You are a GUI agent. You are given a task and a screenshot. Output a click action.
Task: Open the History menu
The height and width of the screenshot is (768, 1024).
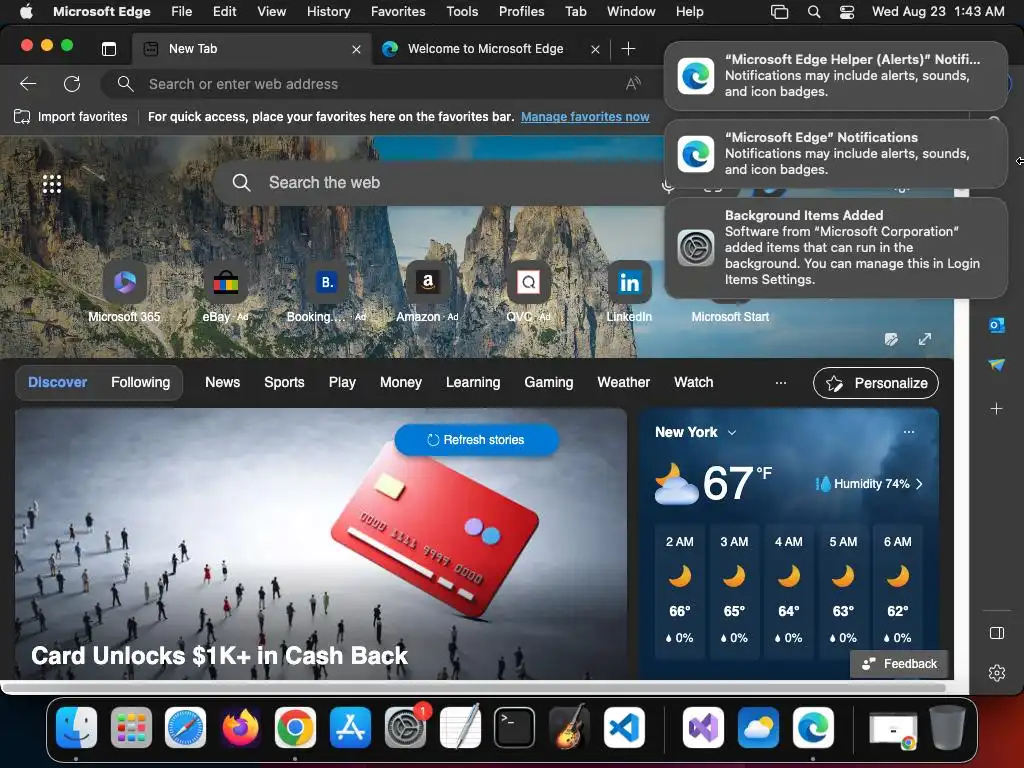pos(328,12)
